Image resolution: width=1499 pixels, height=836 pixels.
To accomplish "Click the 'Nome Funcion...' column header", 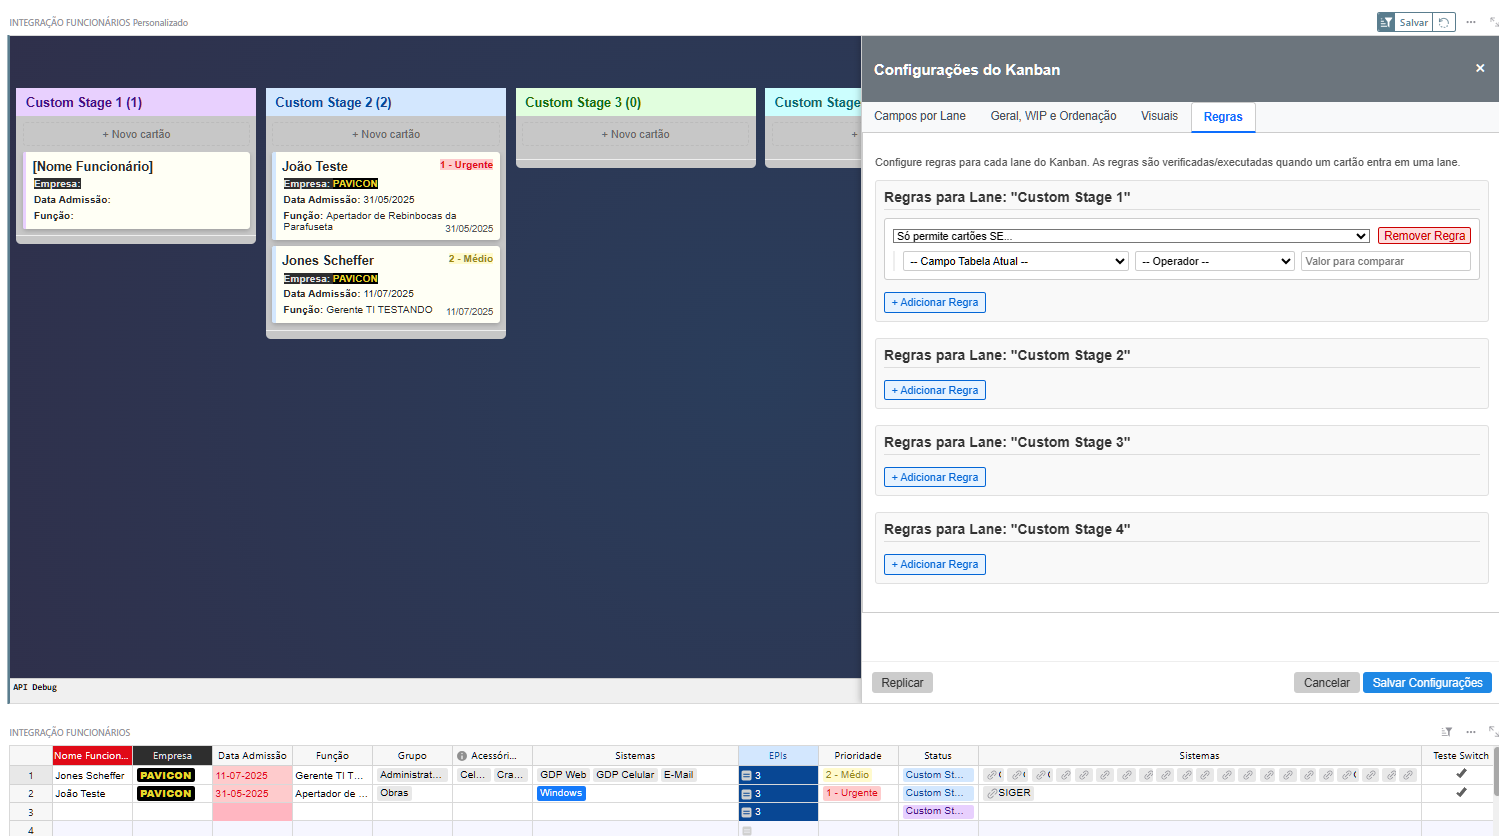I will pyautogui.click(x=92, y=756).
